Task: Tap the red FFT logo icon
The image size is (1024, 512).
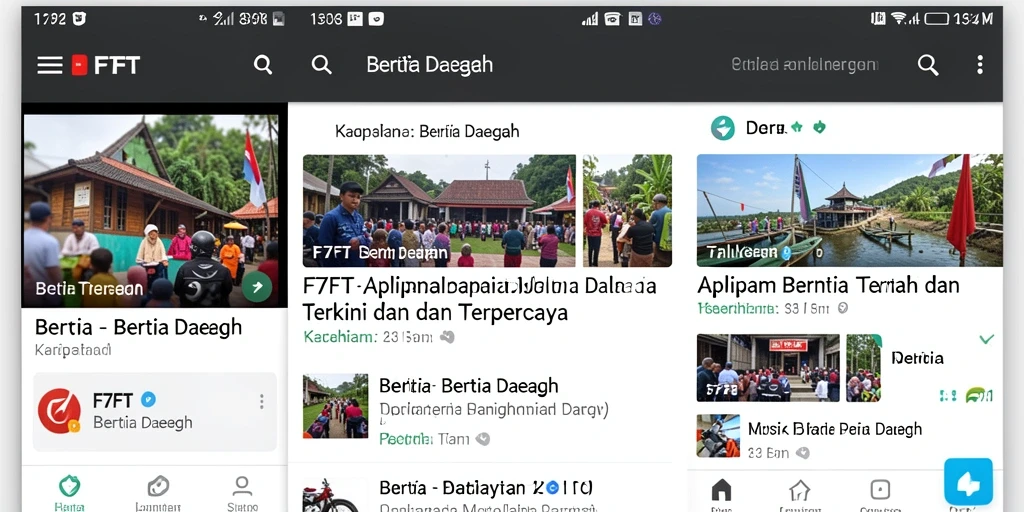Action: (x=80, y=65)
